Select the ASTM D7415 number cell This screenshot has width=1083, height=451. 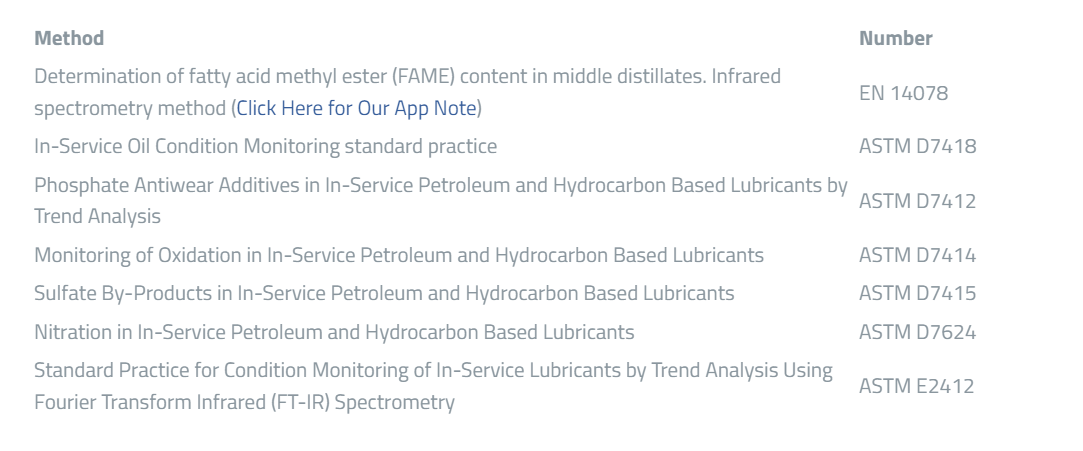pos(917,293)
